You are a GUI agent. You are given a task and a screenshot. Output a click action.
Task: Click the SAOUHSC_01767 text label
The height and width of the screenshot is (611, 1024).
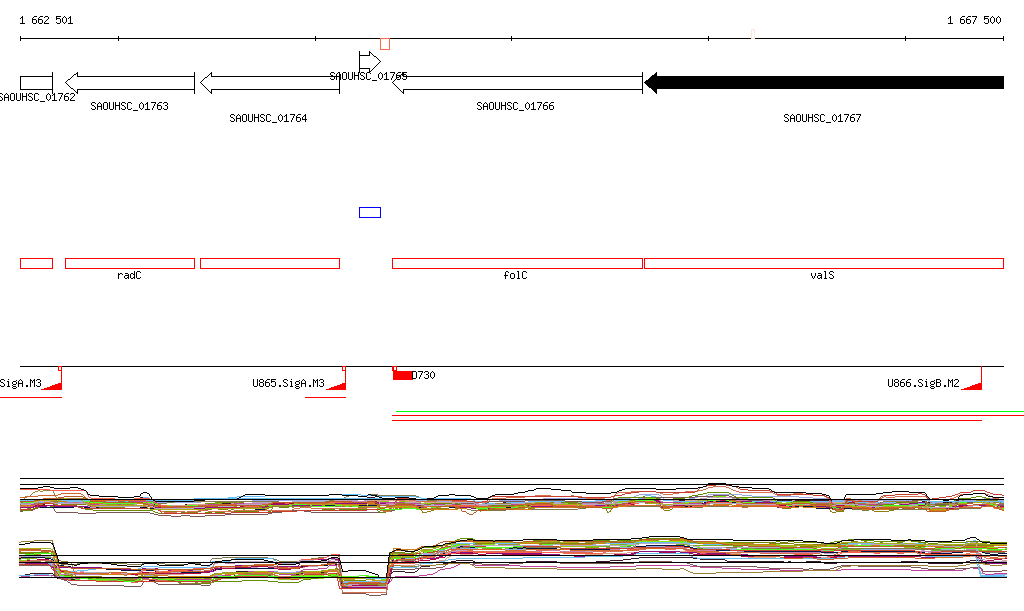coord(822,118)
